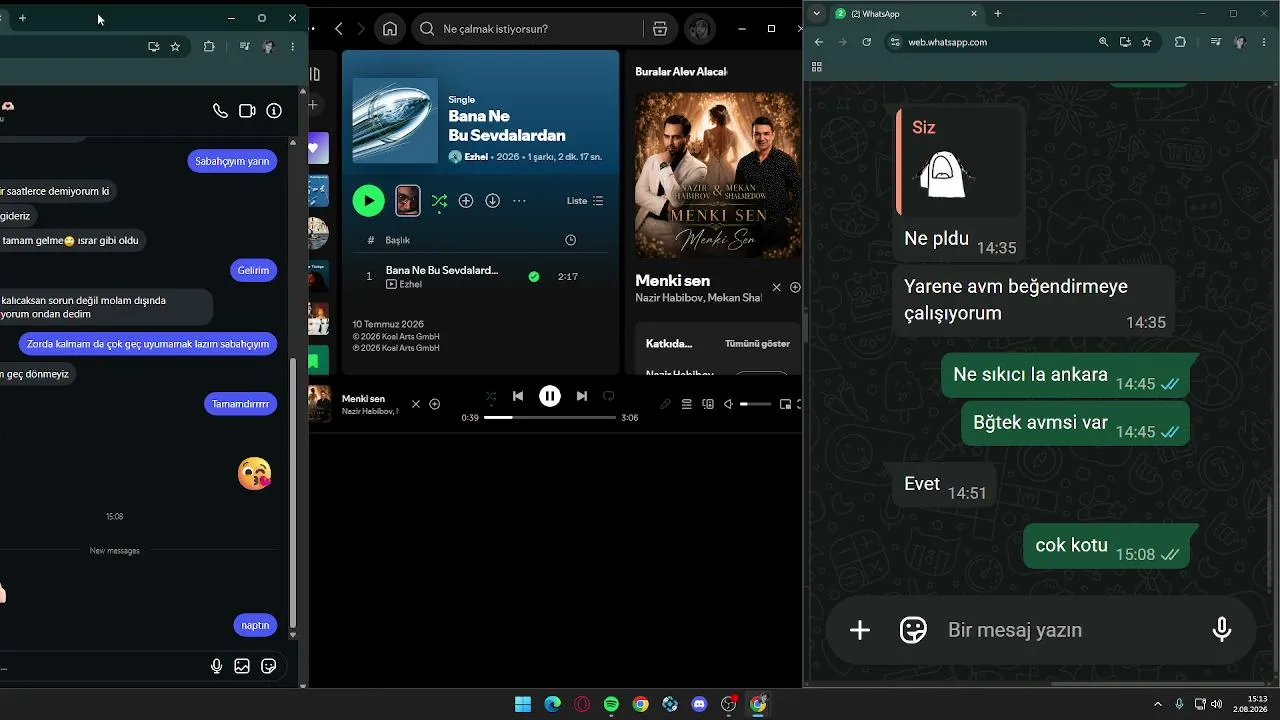This screenshot has width=1280, height=720.
Task: Start a video call in the left chat window
Action: [x=247, y=111]
